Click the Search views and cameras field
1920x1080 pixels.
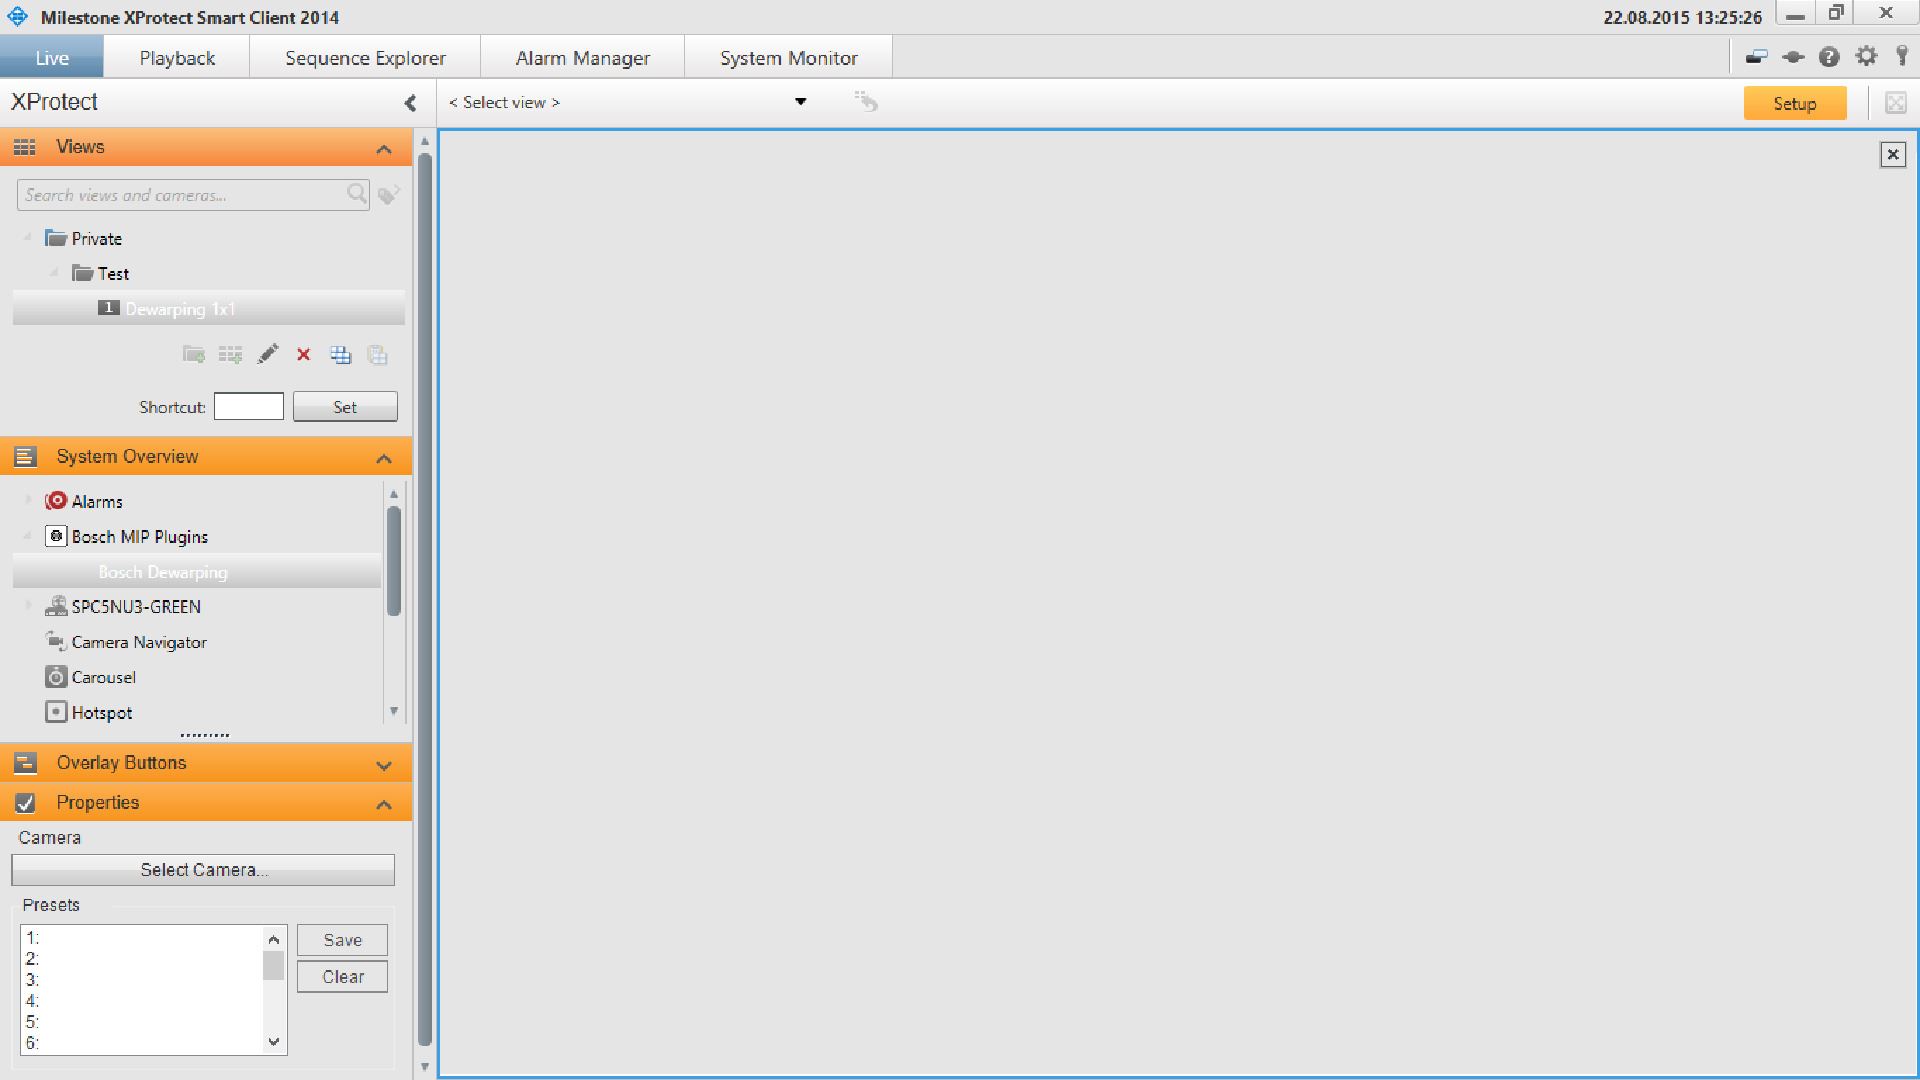[x=193, y=195]
